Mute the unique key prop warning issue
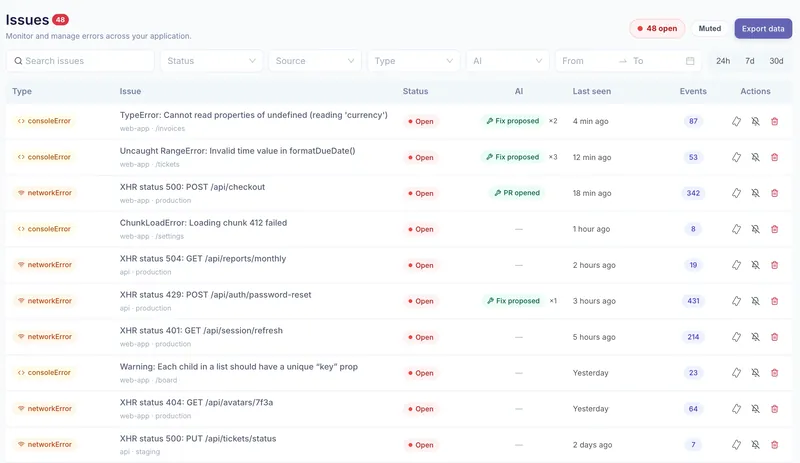 click(x=756, y=373)
